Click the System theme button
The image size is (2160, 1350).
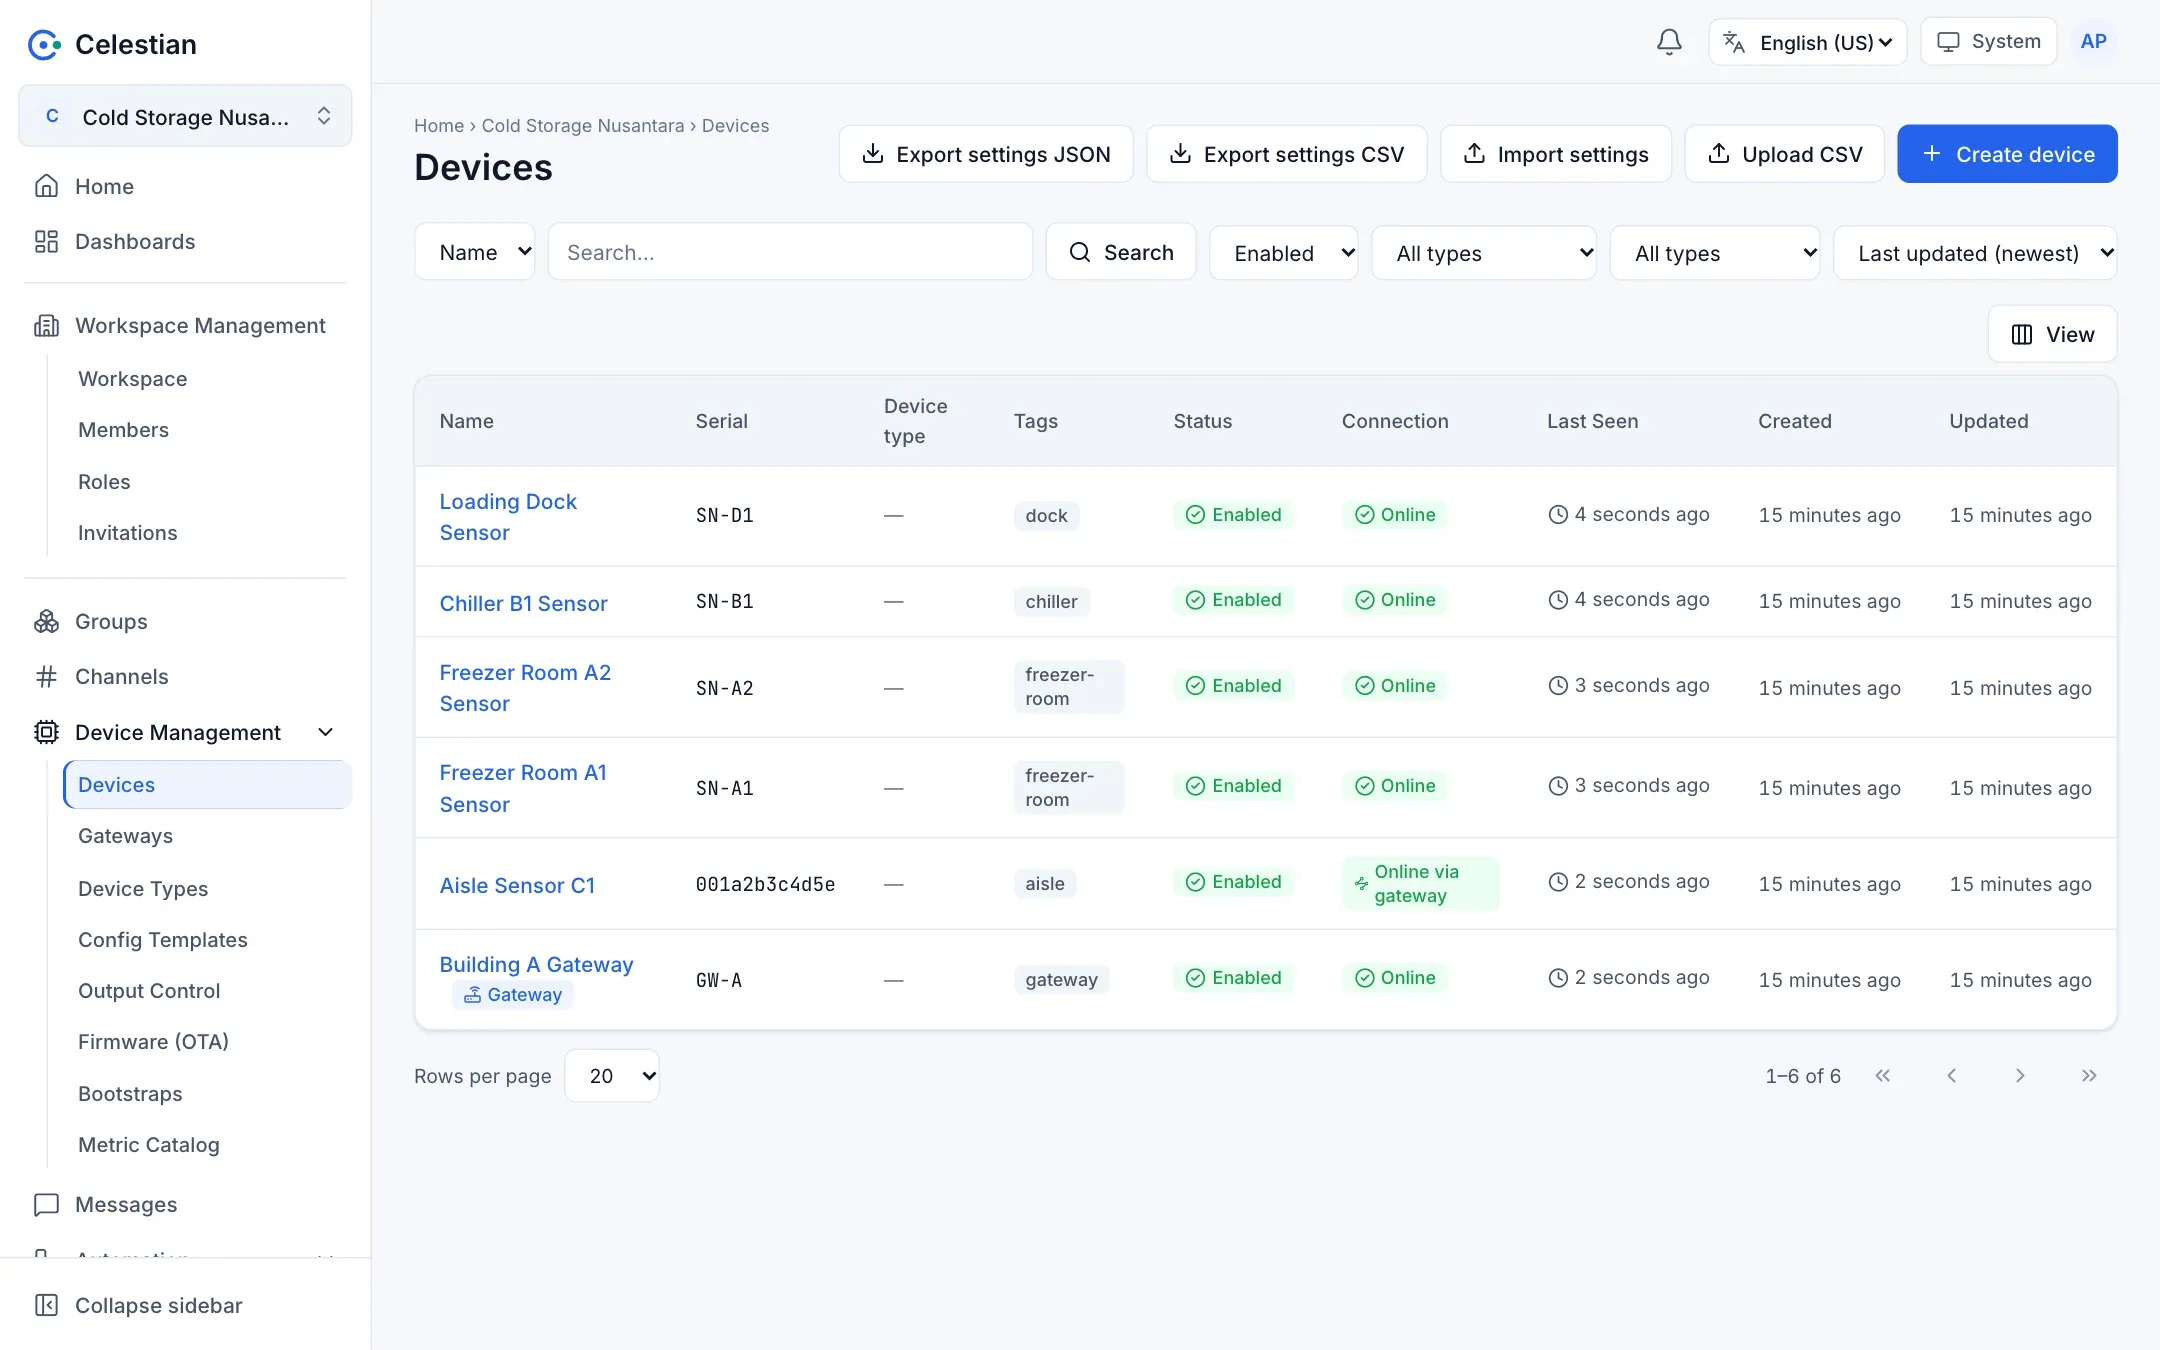[x=1989, y=42]
